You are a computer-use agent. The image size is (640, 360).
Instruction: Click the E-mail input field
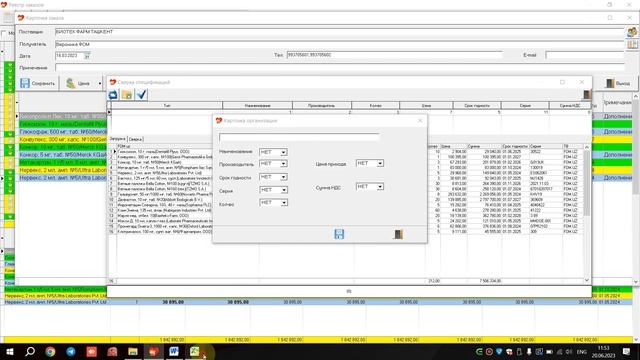pos(585,55)
